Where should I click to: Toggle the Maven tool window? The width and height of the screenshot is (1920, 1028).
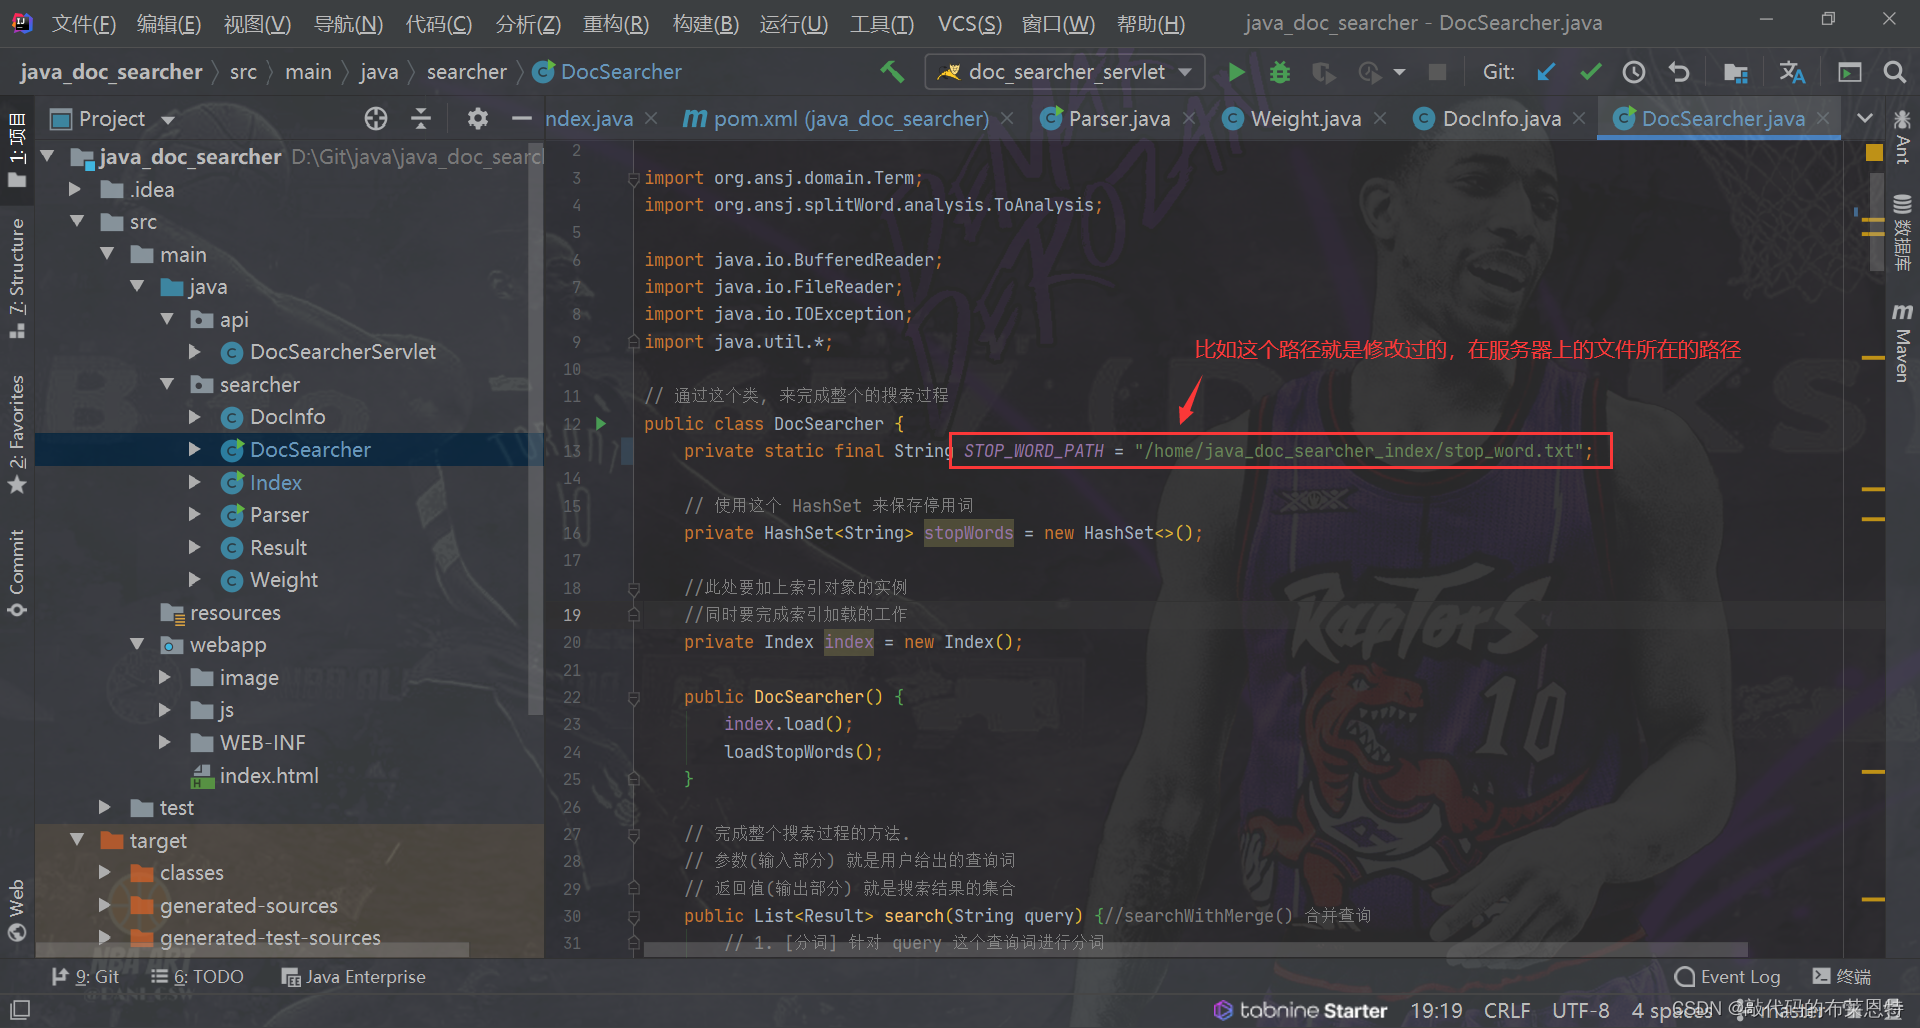[1902, 342]
